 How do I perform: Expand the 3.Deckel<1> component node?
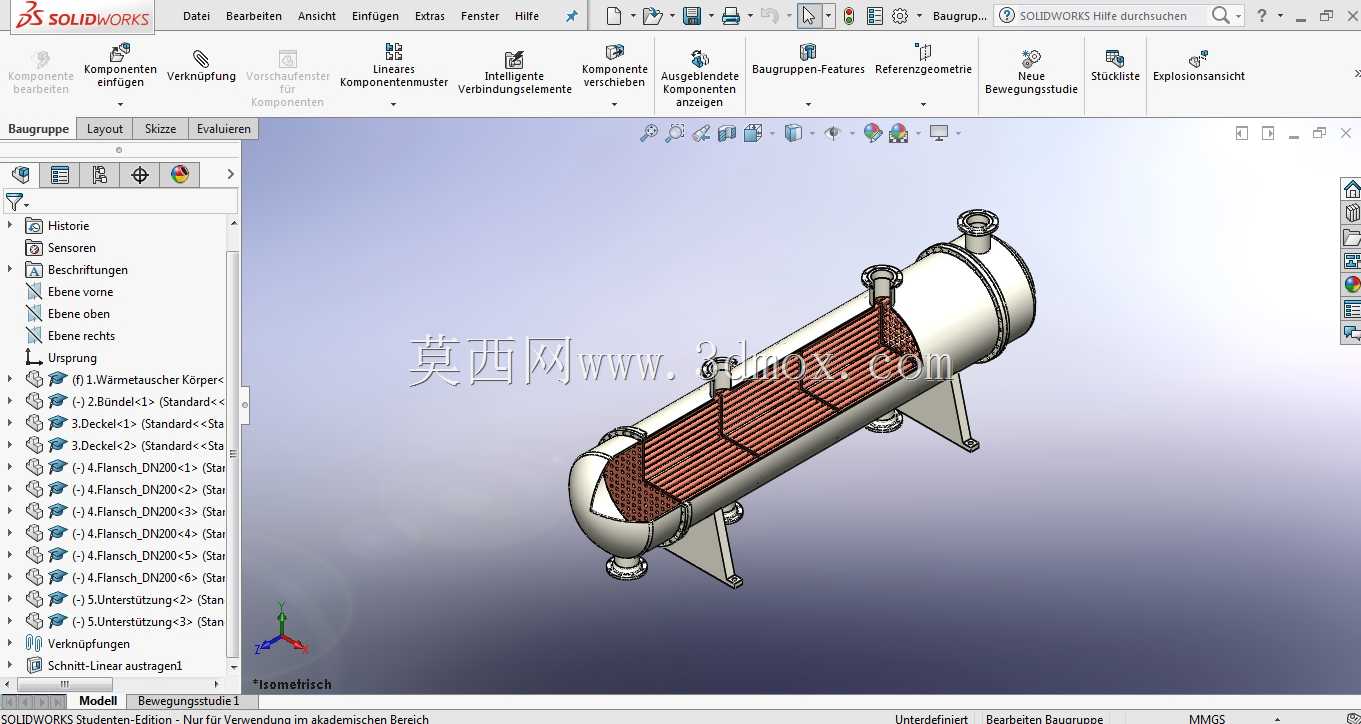tap(10, 423)
